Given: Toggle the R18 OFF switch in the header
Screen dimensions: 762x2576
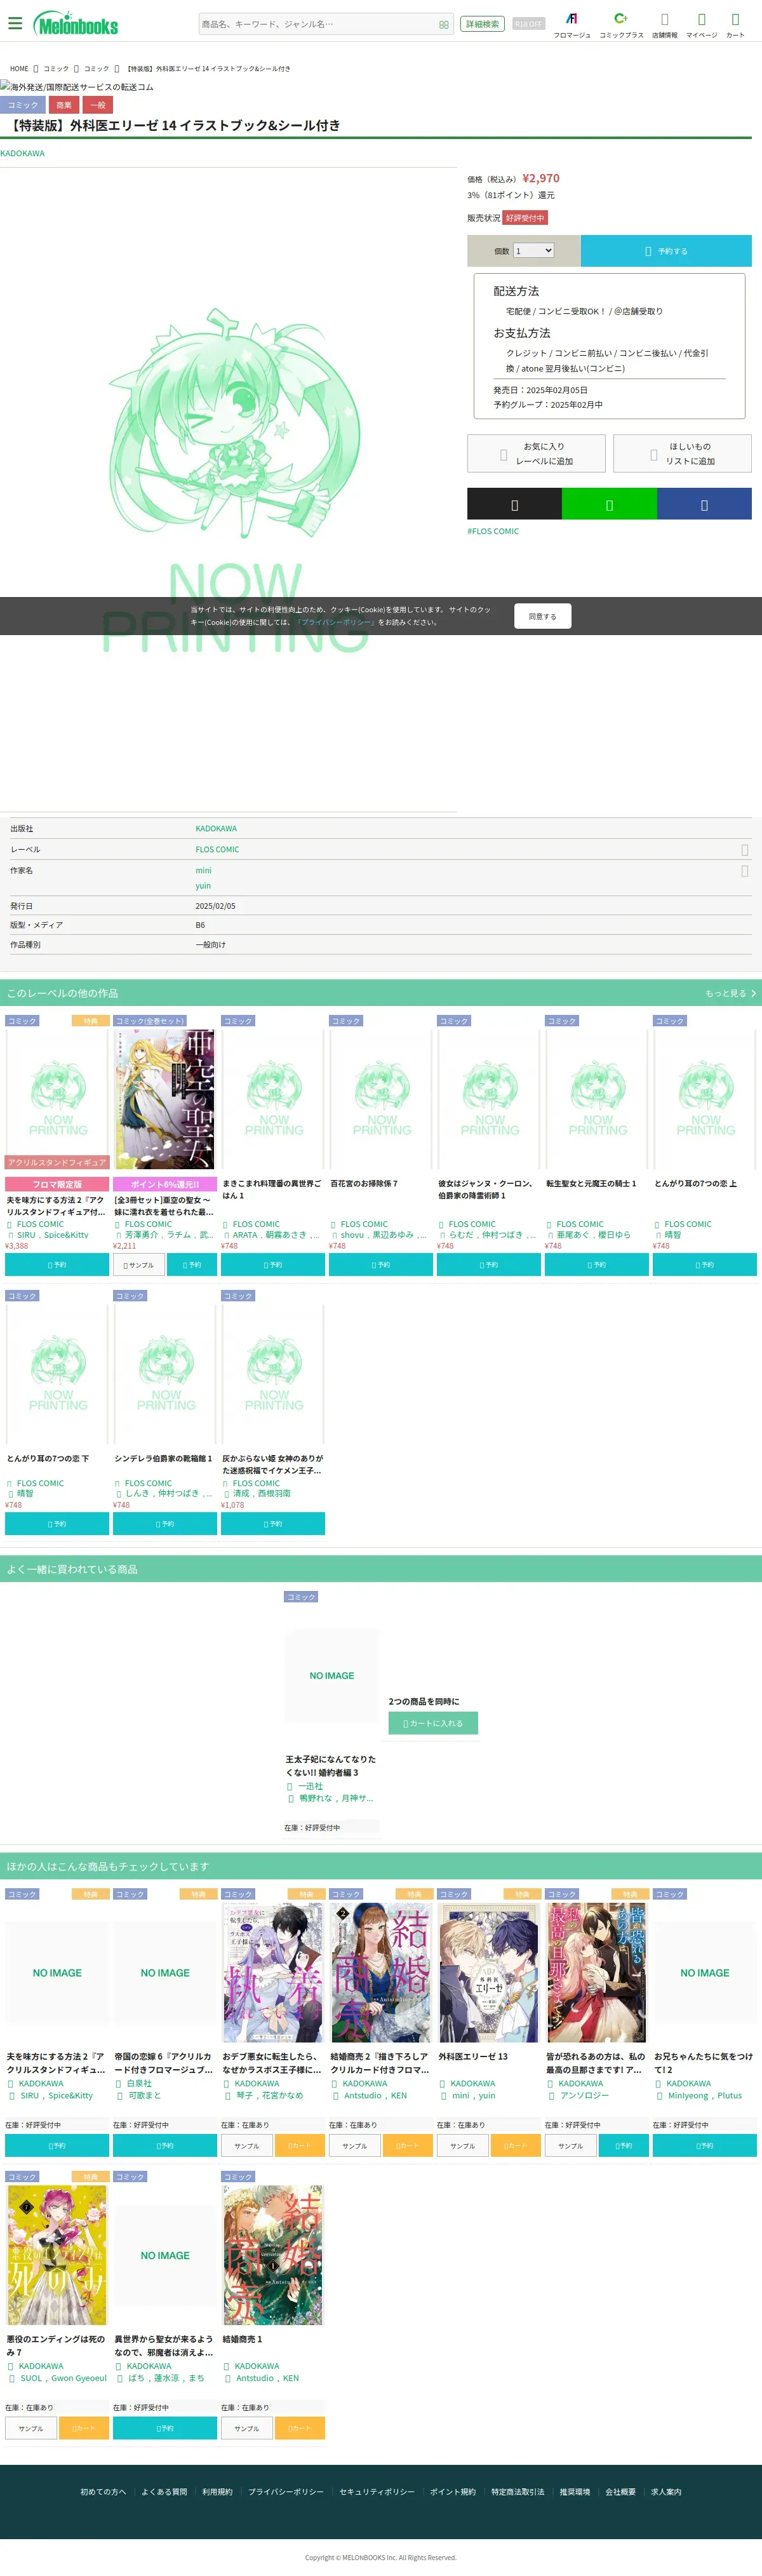Looking at the screenshot, I should [528, 24].
